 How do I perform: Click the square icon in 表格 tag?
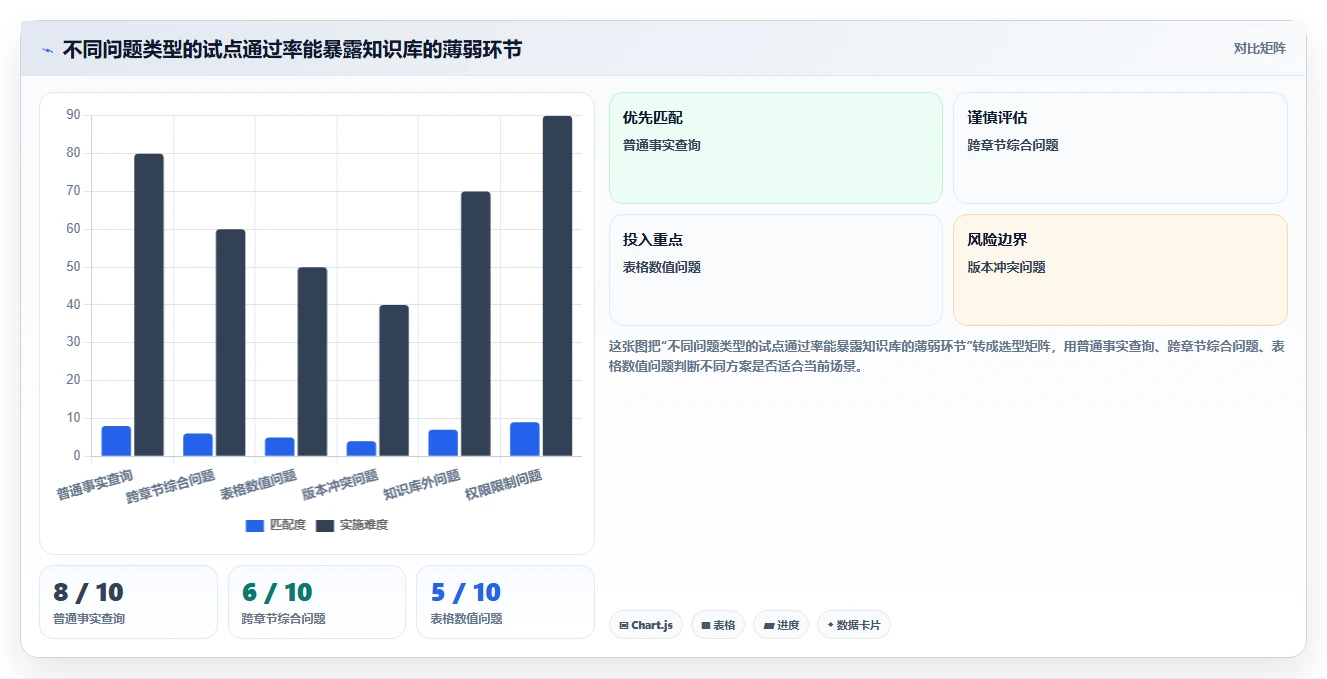tap(706, 626)
